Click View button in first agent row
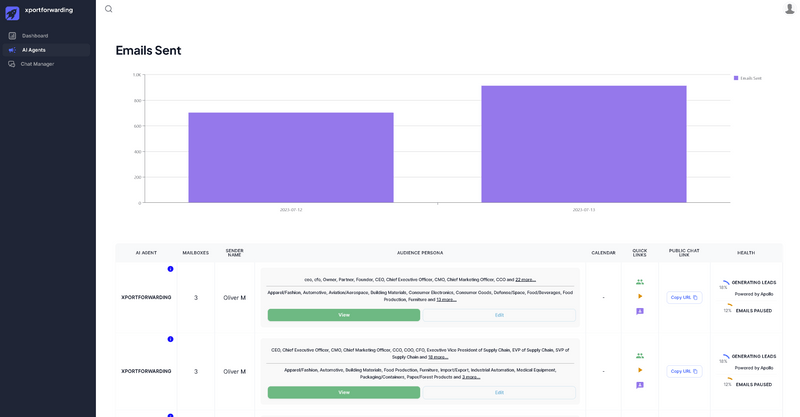 [344, 315]
